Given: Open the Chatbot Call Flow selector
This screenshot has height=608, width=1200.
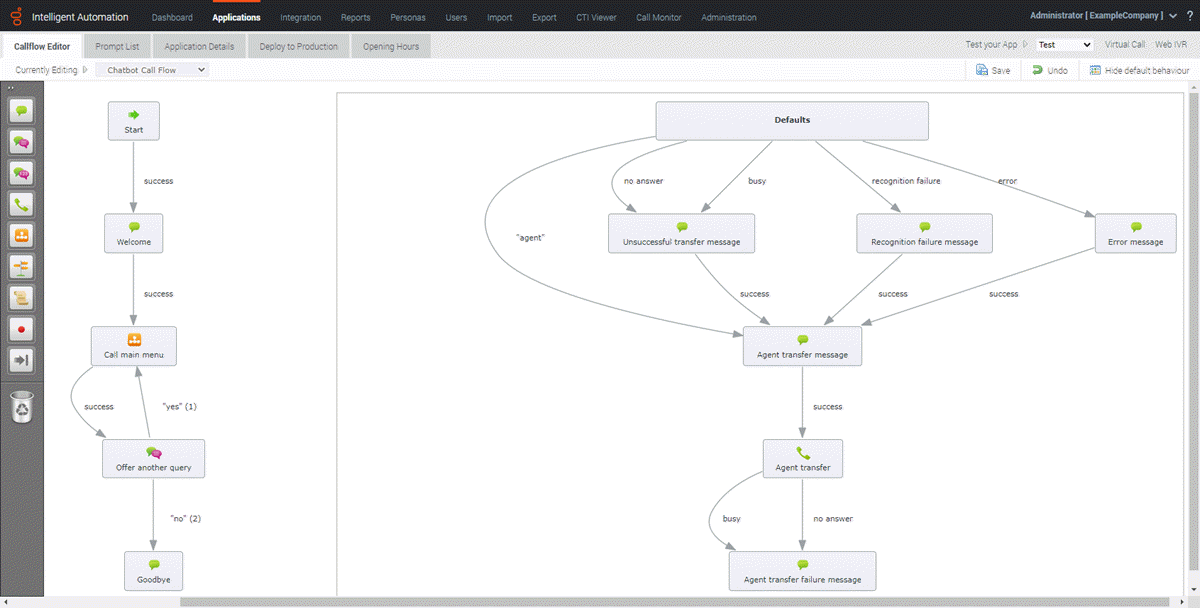Looking at the screenshot, I should pos(152,70).
